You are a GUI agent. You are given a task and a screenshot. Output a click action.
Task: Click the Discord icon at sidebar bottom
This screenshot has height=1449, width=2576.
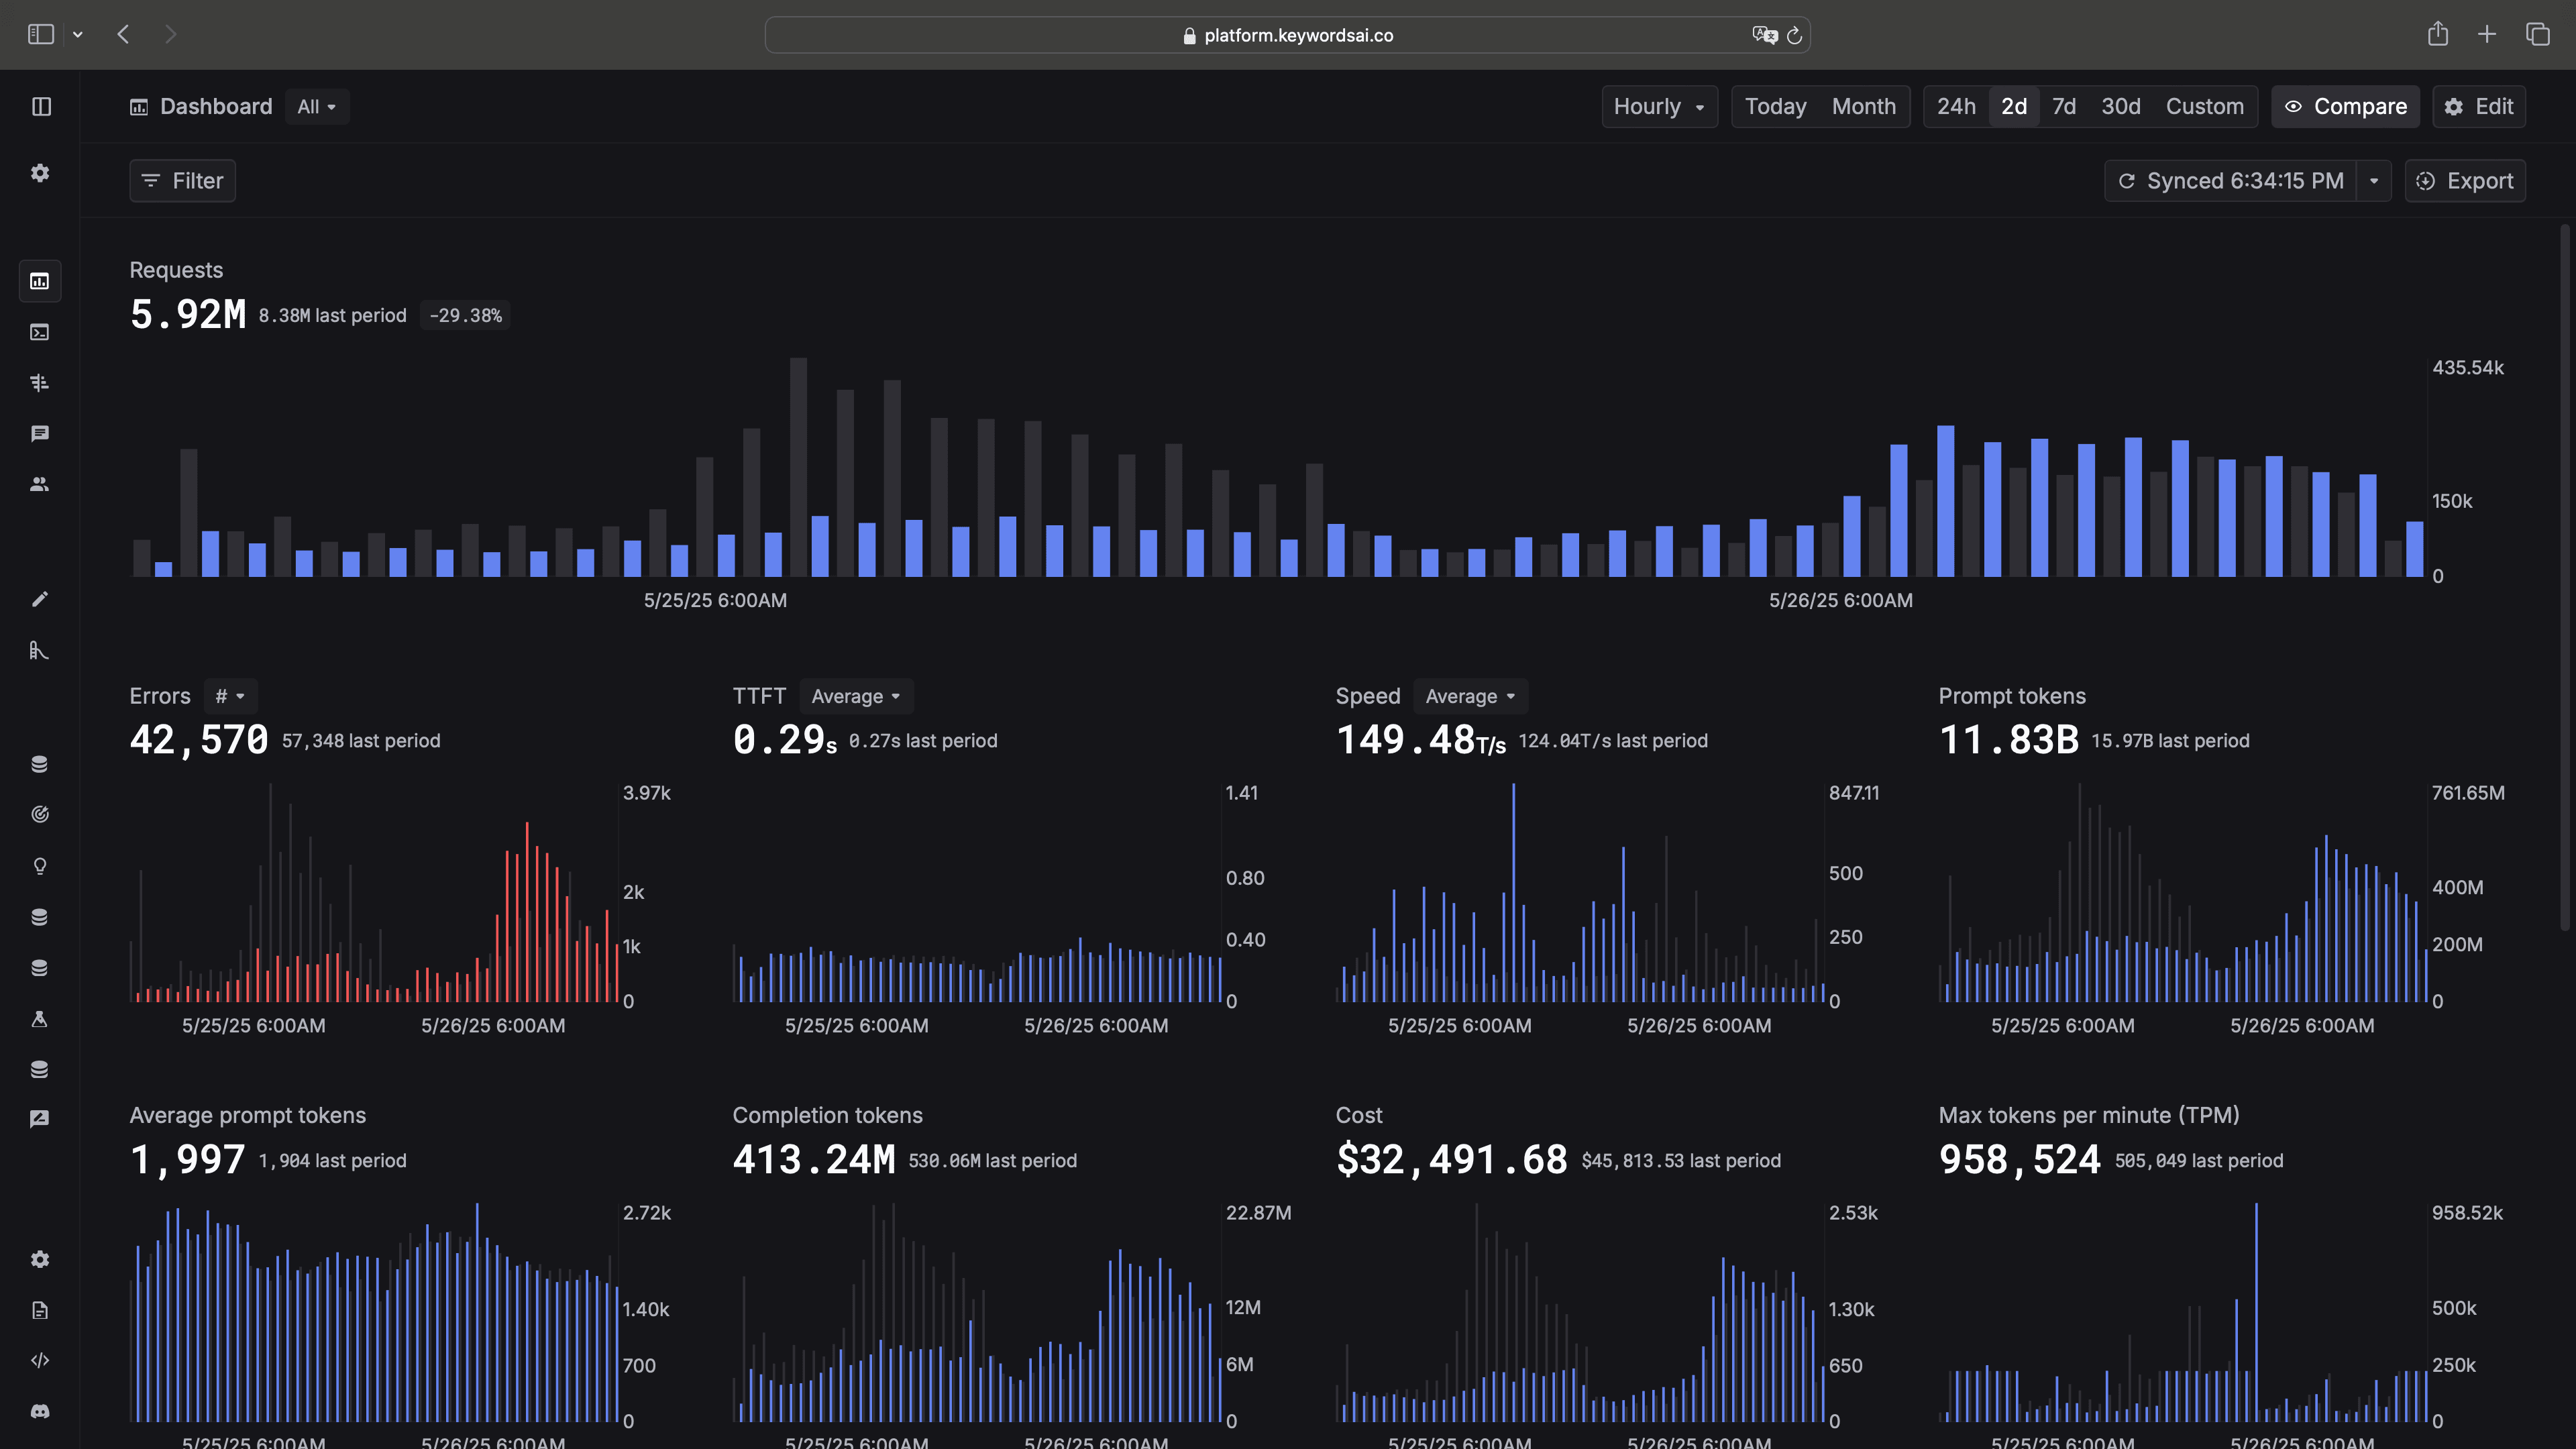point(40,1411)
